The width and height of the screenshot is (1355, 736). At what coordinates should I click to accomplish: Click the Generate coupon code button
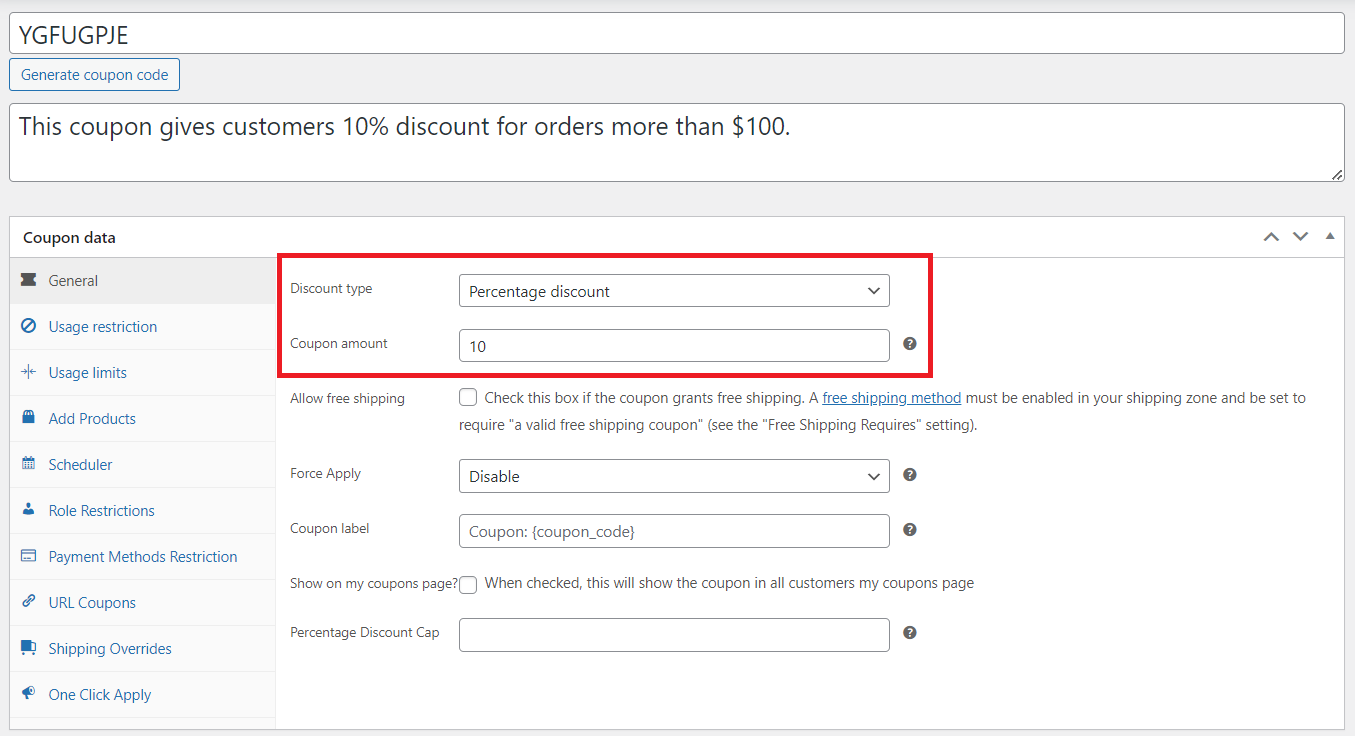click(94, 74)
